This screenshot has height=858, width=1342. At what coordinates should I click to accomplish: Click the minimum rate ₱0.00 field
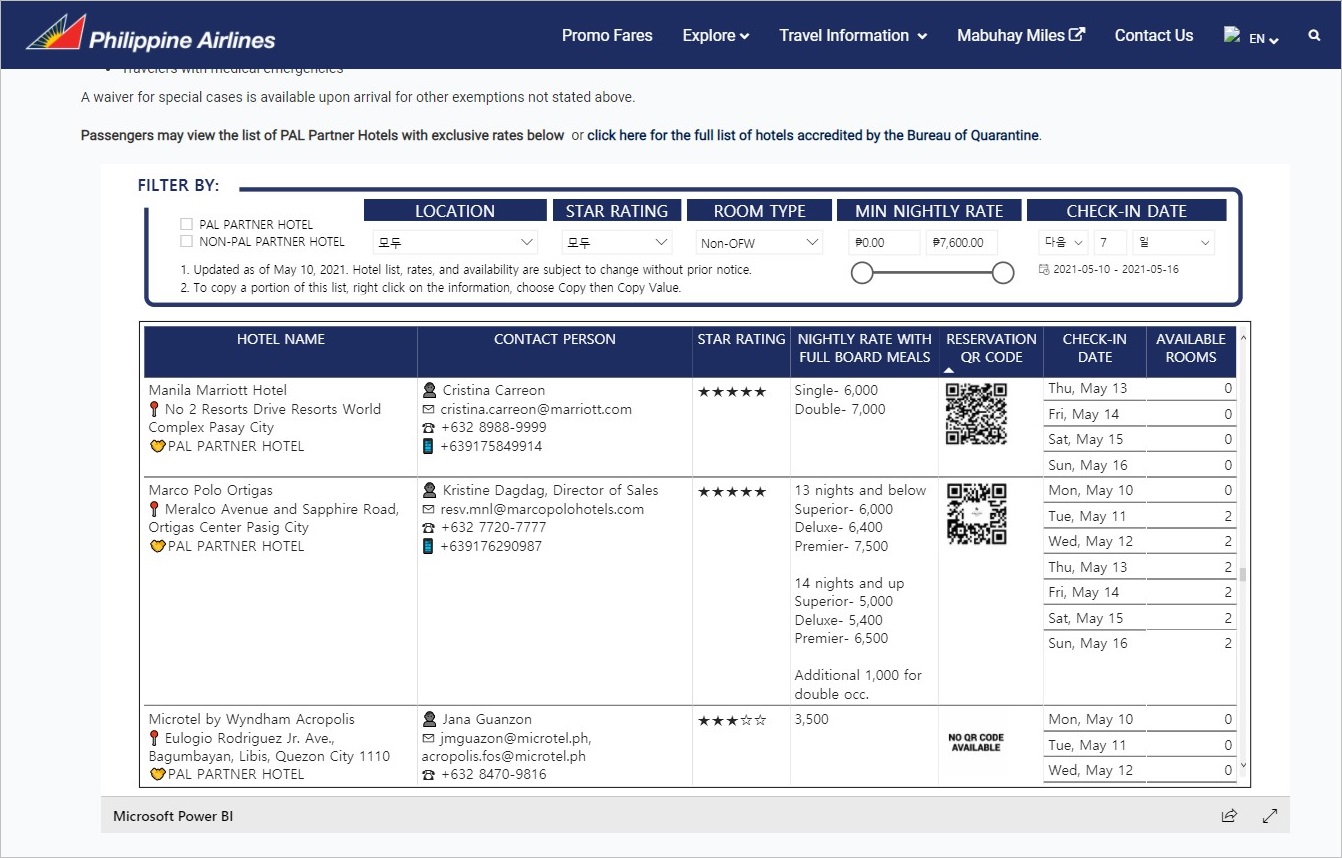click(884, 242)
